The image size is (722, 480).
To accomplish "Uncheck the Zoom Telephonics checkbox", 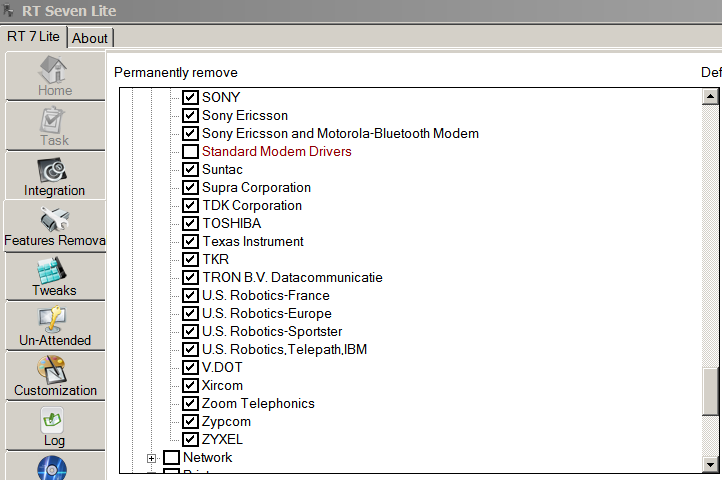I will pos(190,403).
